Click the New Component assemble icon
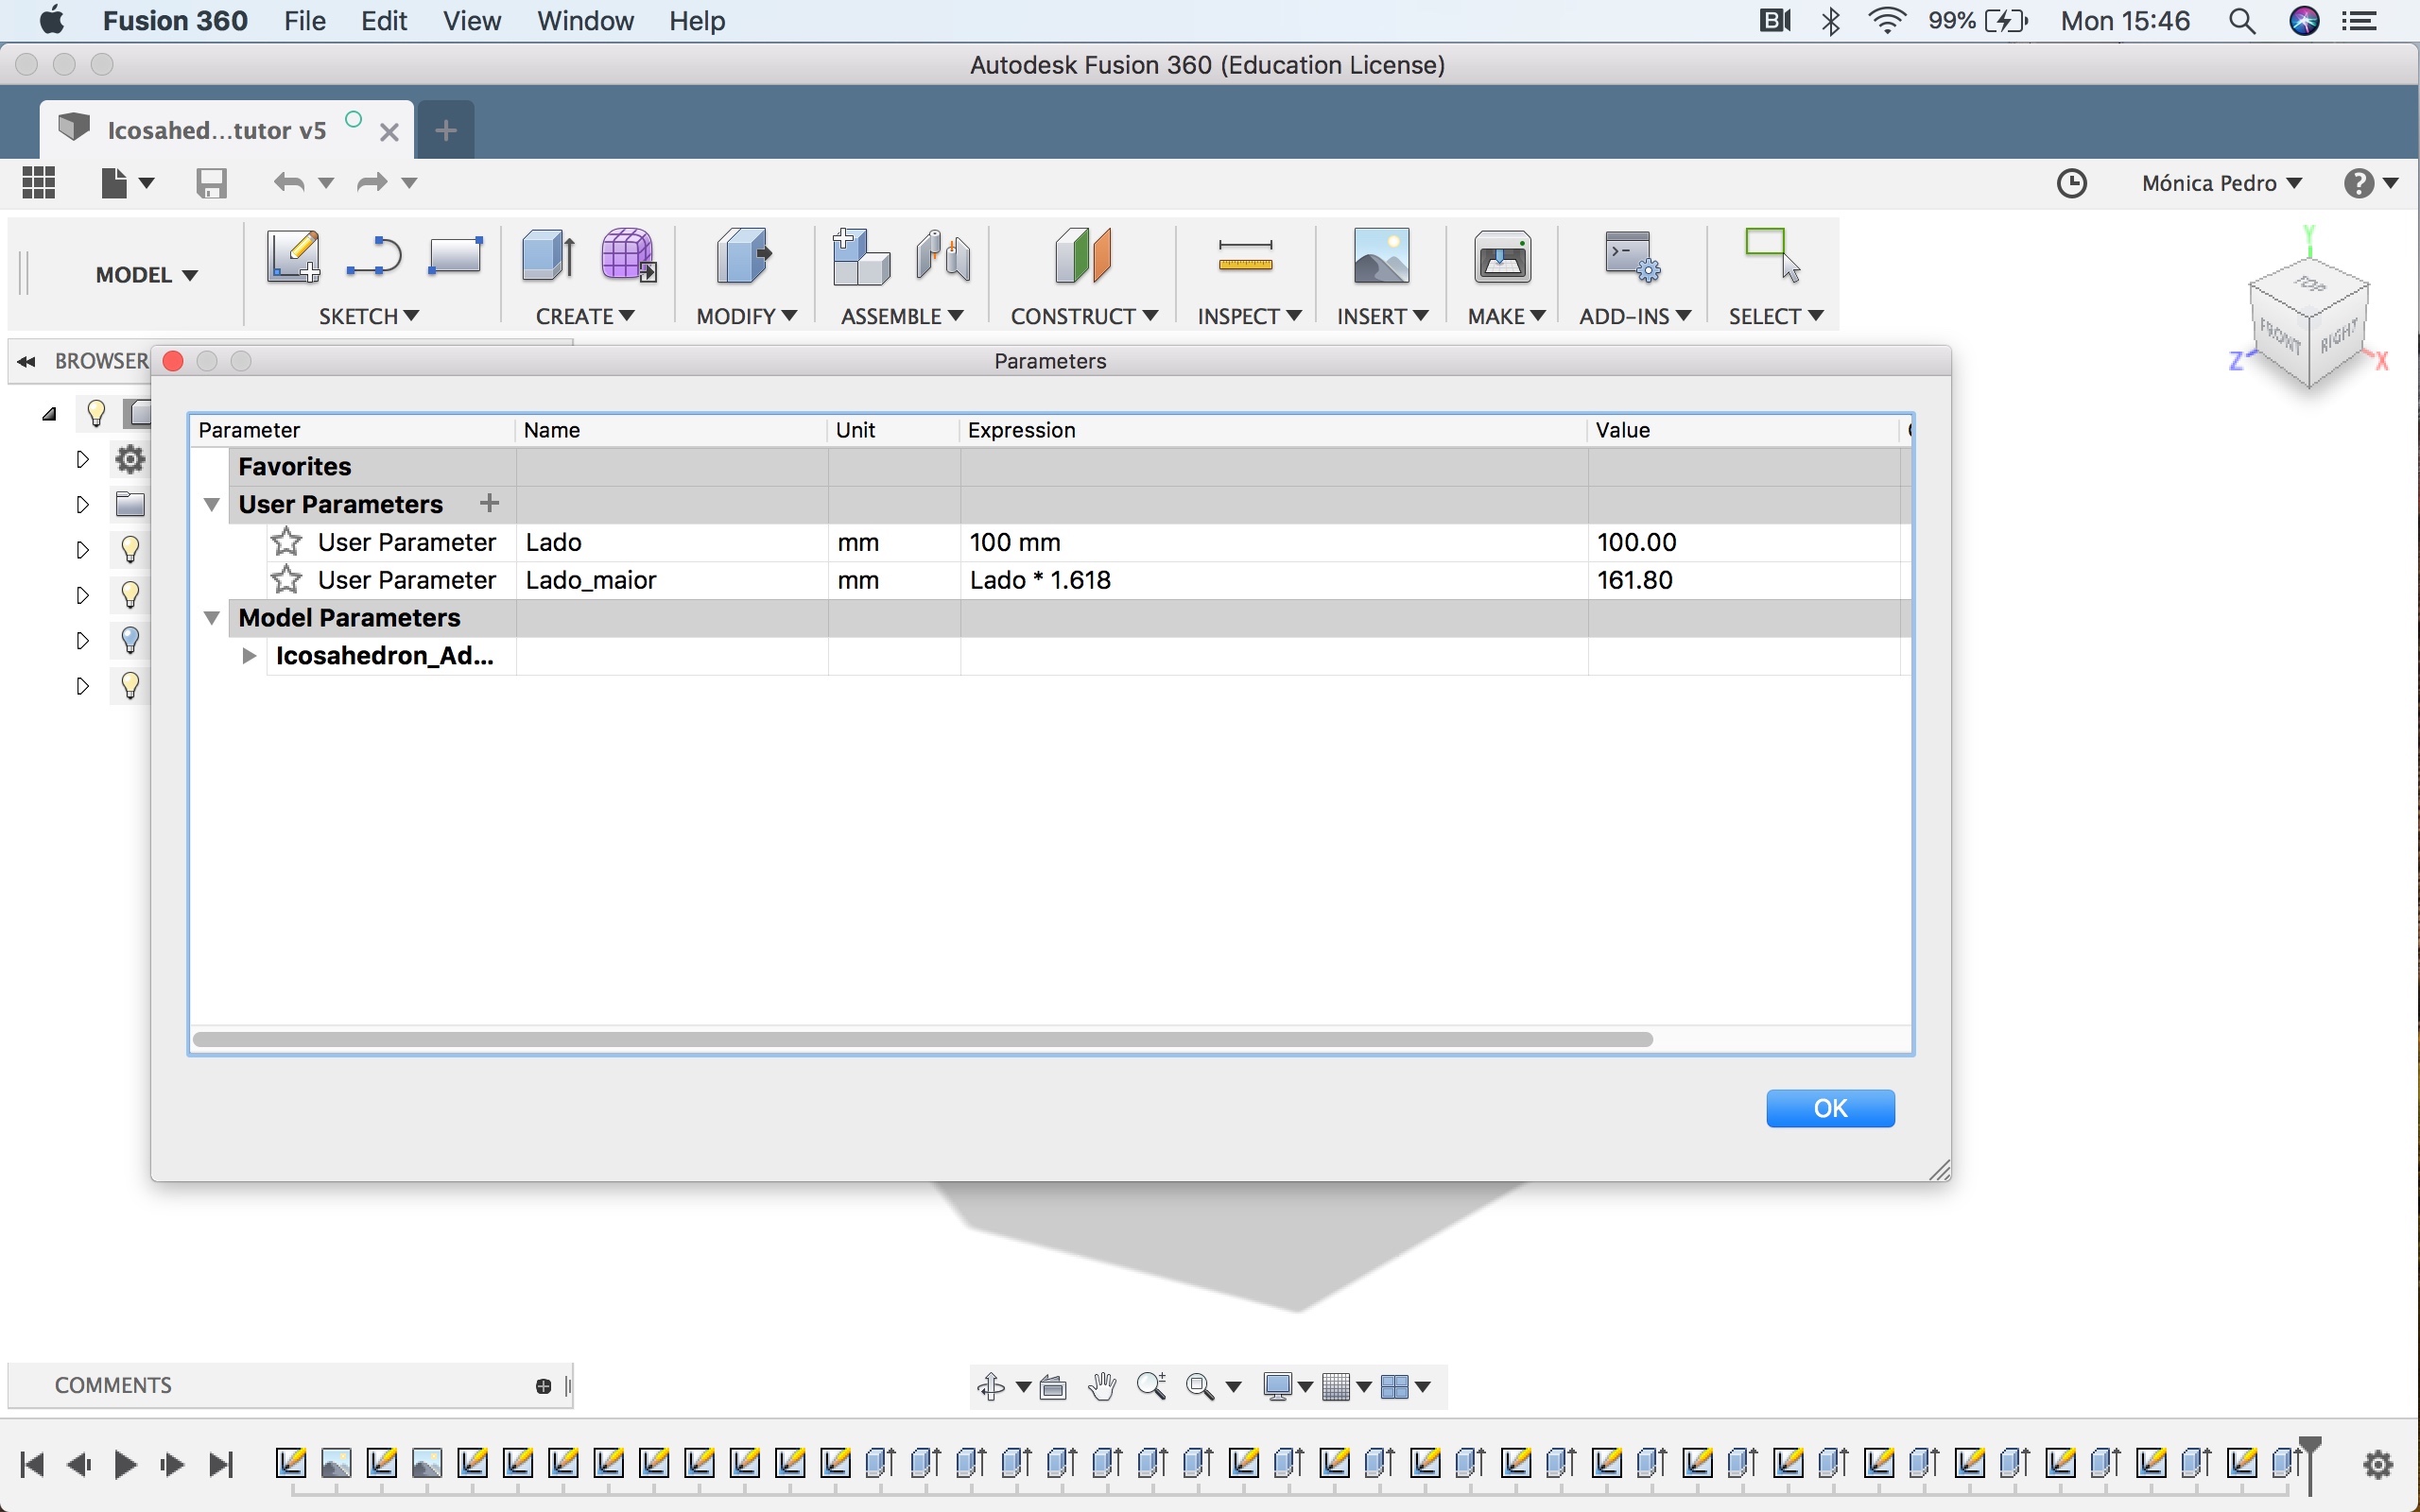This screenshot has height=1512, width=2420. 861,256
